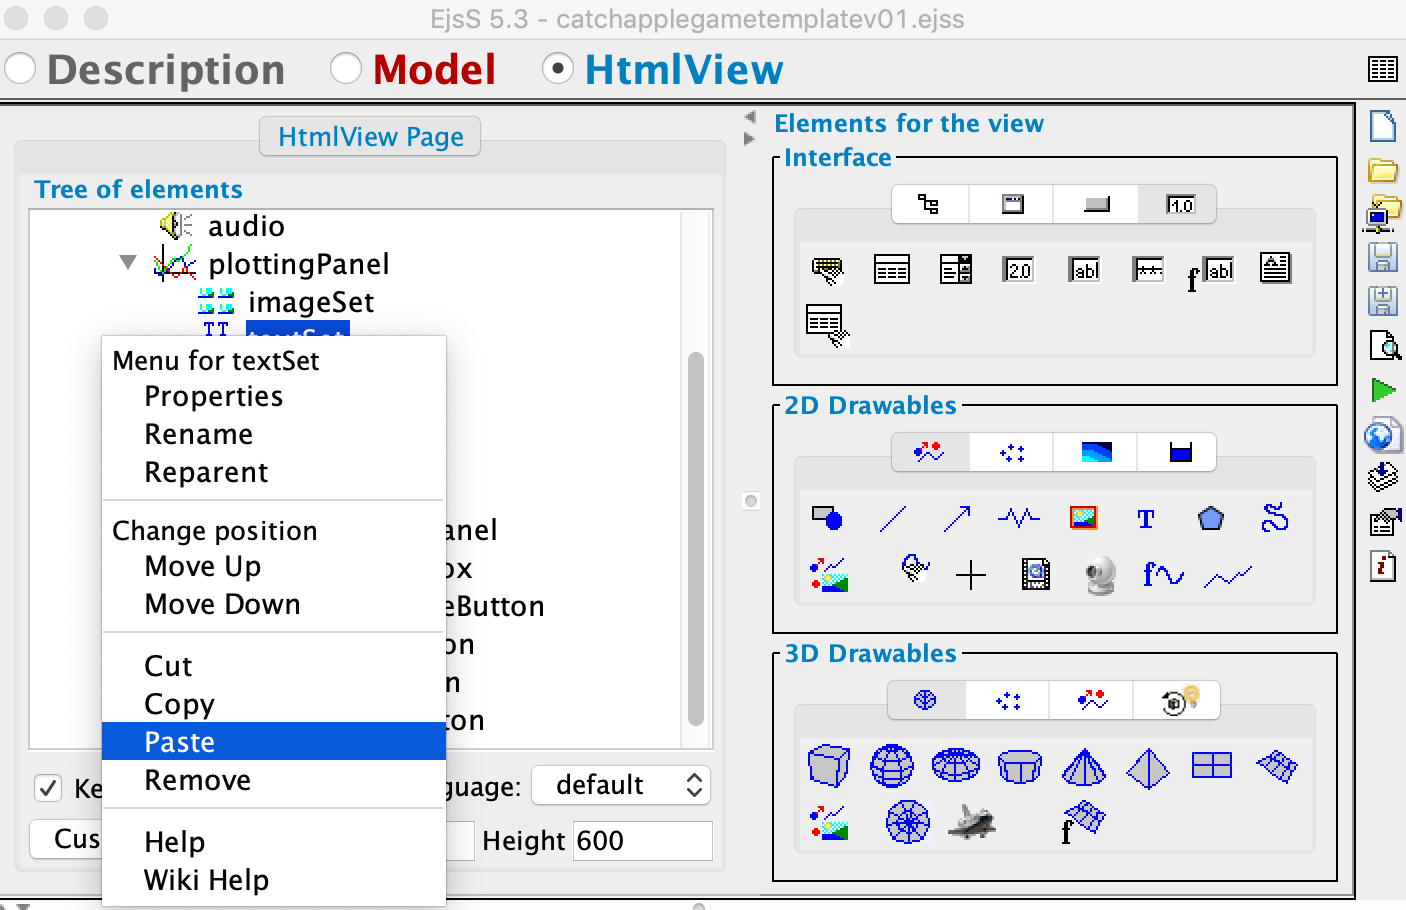
Task: Select the space shuttle 3D object icon
Action: [x=970, y=822]
